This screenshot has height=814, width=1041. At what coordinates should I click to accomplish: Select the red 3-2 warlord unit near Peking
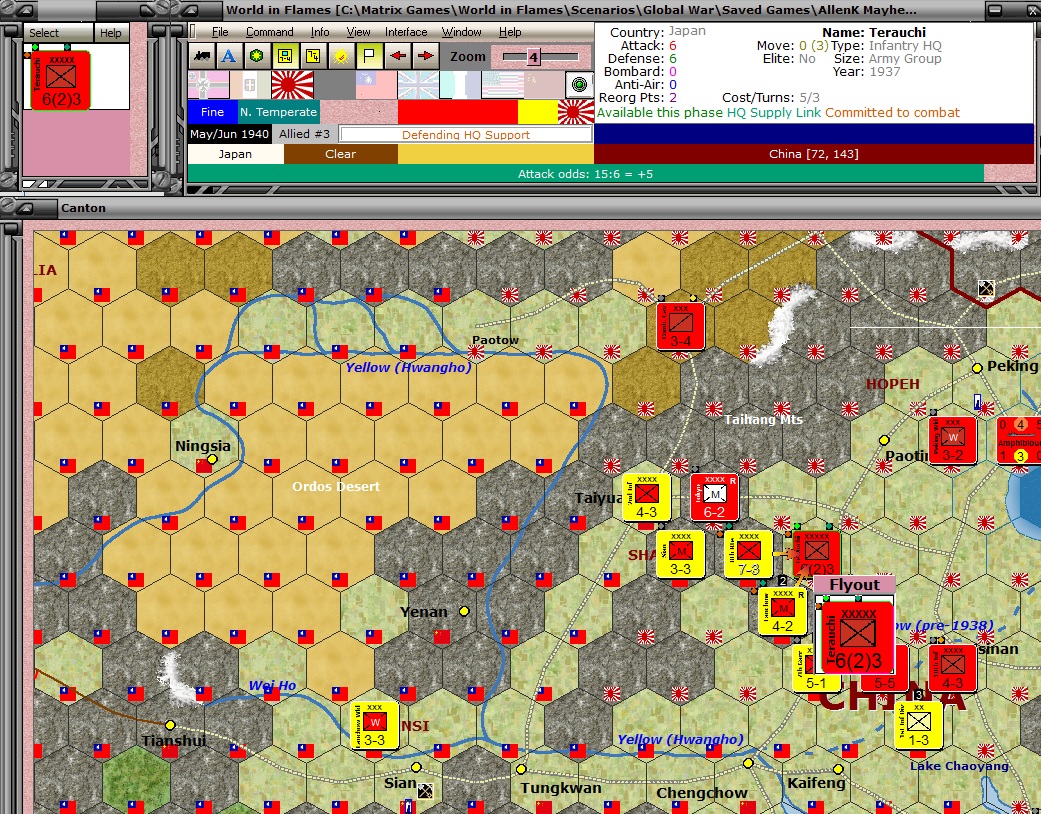pos(952,440)
